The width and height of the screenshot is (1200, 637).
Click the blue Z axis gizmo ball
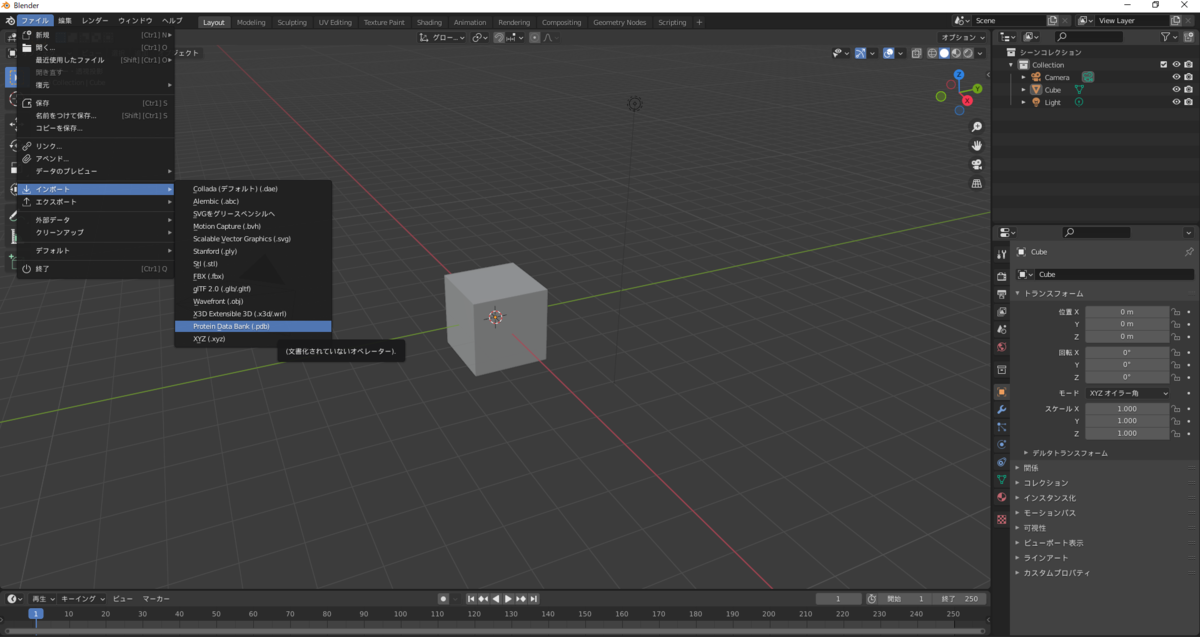click(959, 75)
